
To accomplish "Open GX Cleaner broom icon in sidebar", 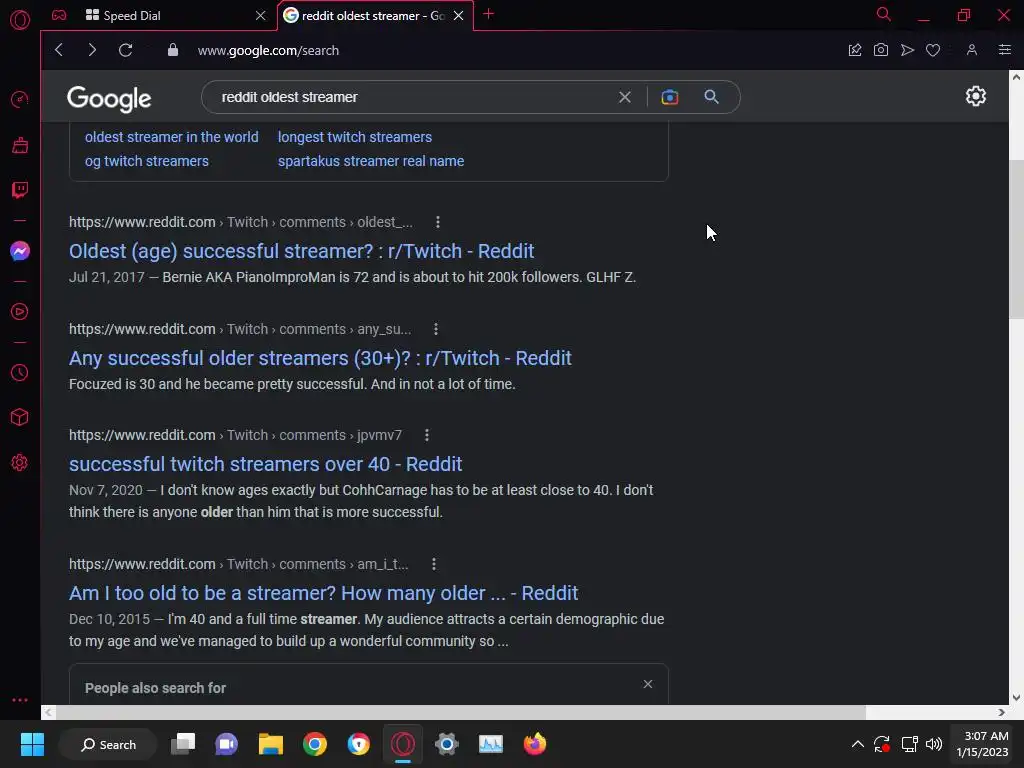I will (x=20, y=145).
